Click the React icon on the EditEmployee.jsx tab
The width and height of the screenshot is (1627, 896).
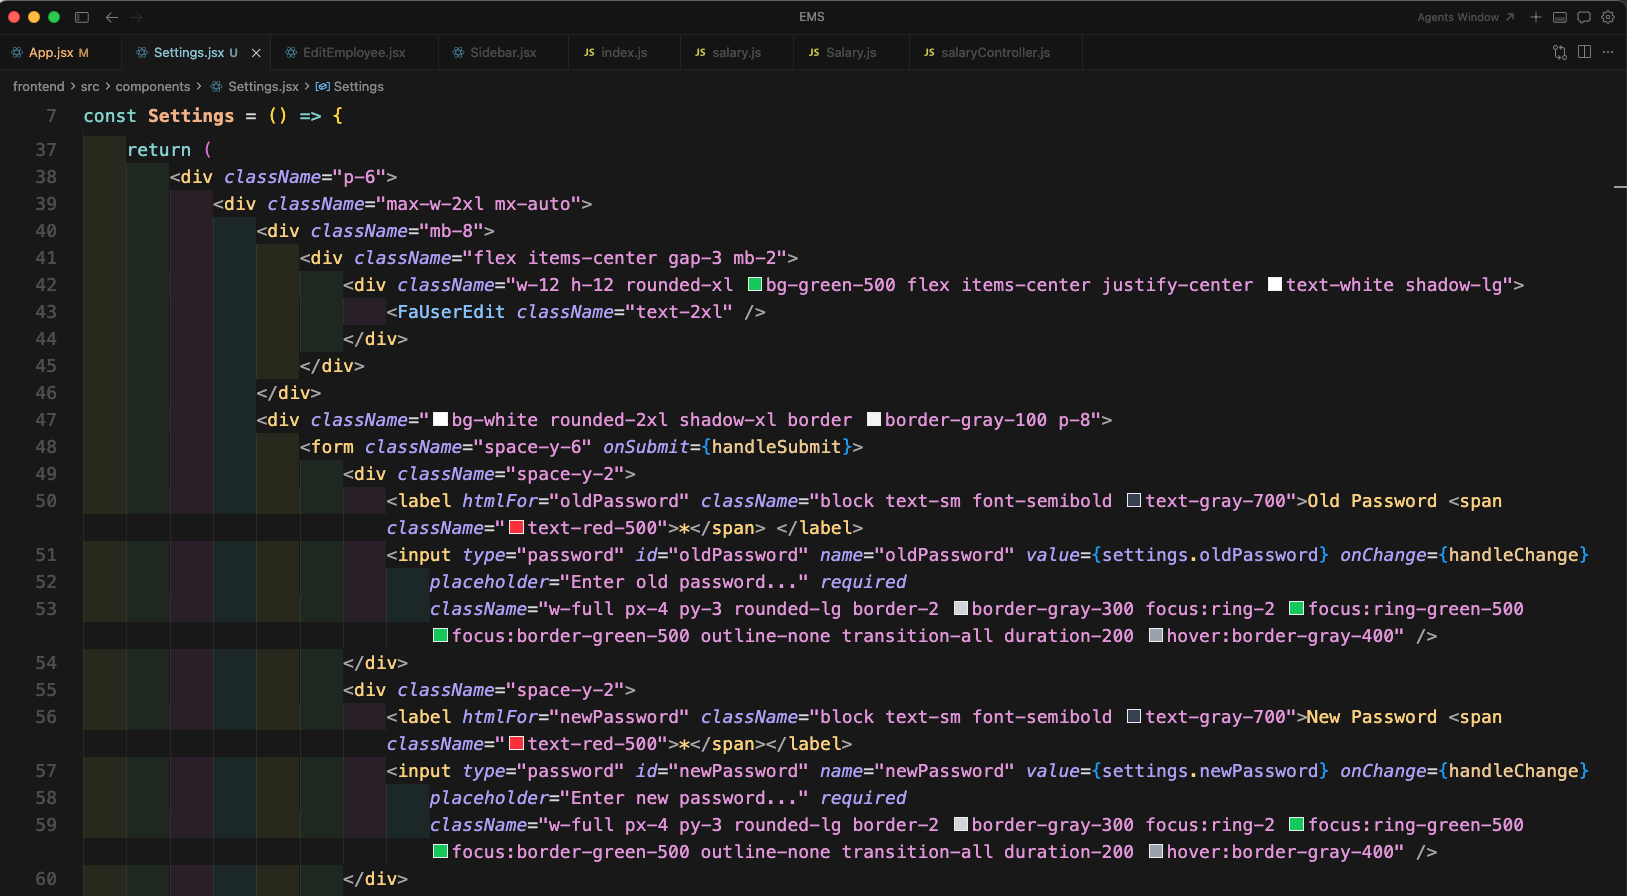coord(291,52)
